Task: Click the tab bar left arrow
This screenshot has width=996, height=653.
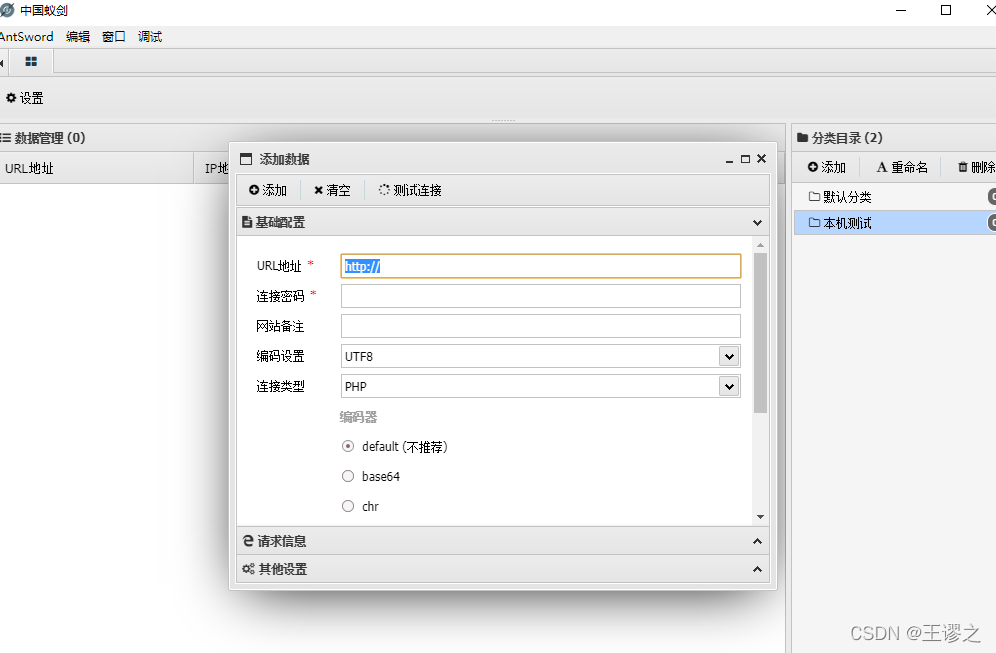Action: click(2, 62)
